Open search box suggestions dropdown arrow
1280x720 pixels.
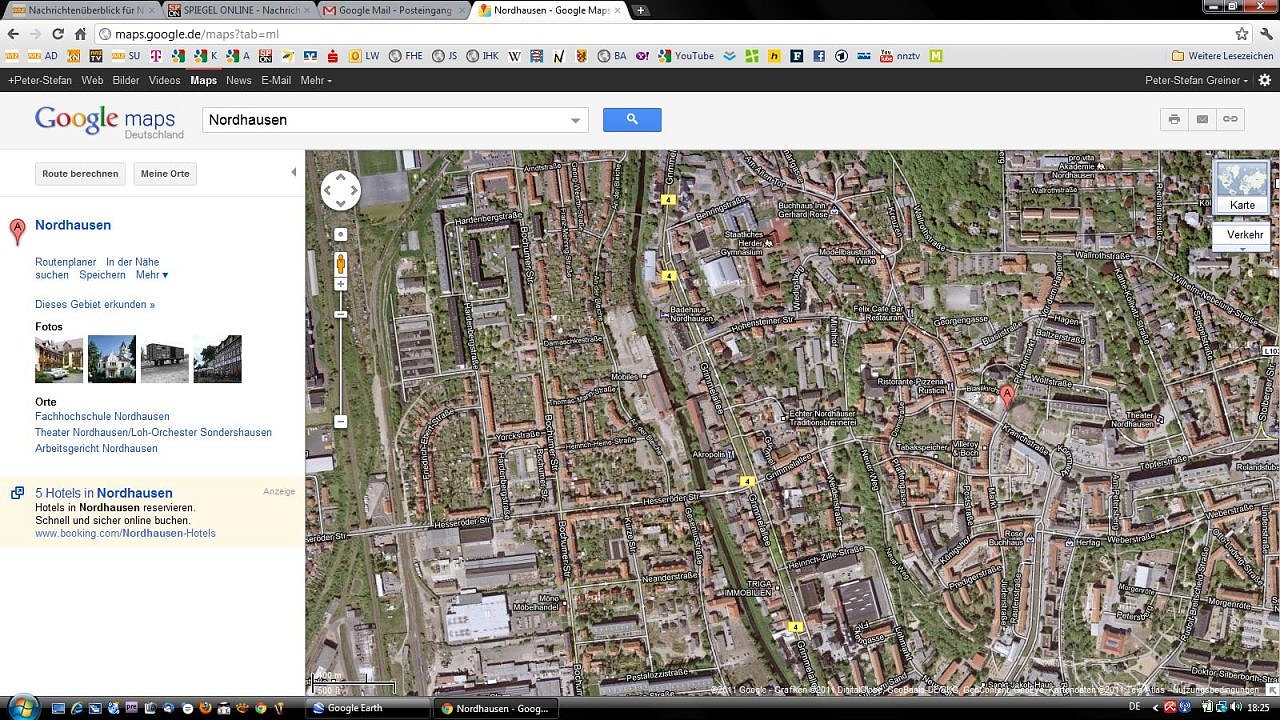(575, 121)
